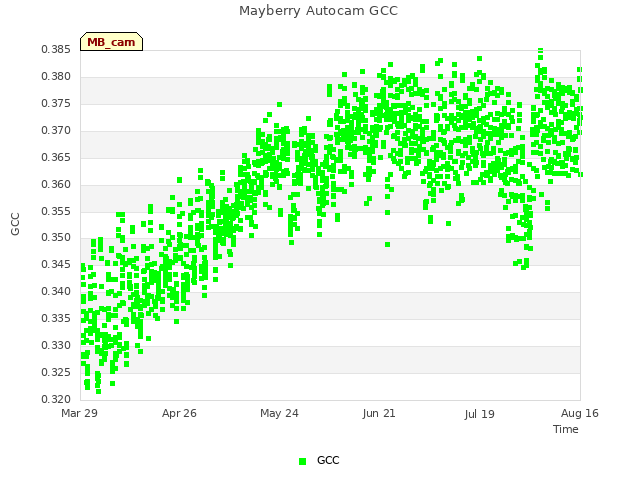Click the 0.385 y-axis tick label
Image resolution: width=640 pixels, height=480 pixels.
[56, 50]
